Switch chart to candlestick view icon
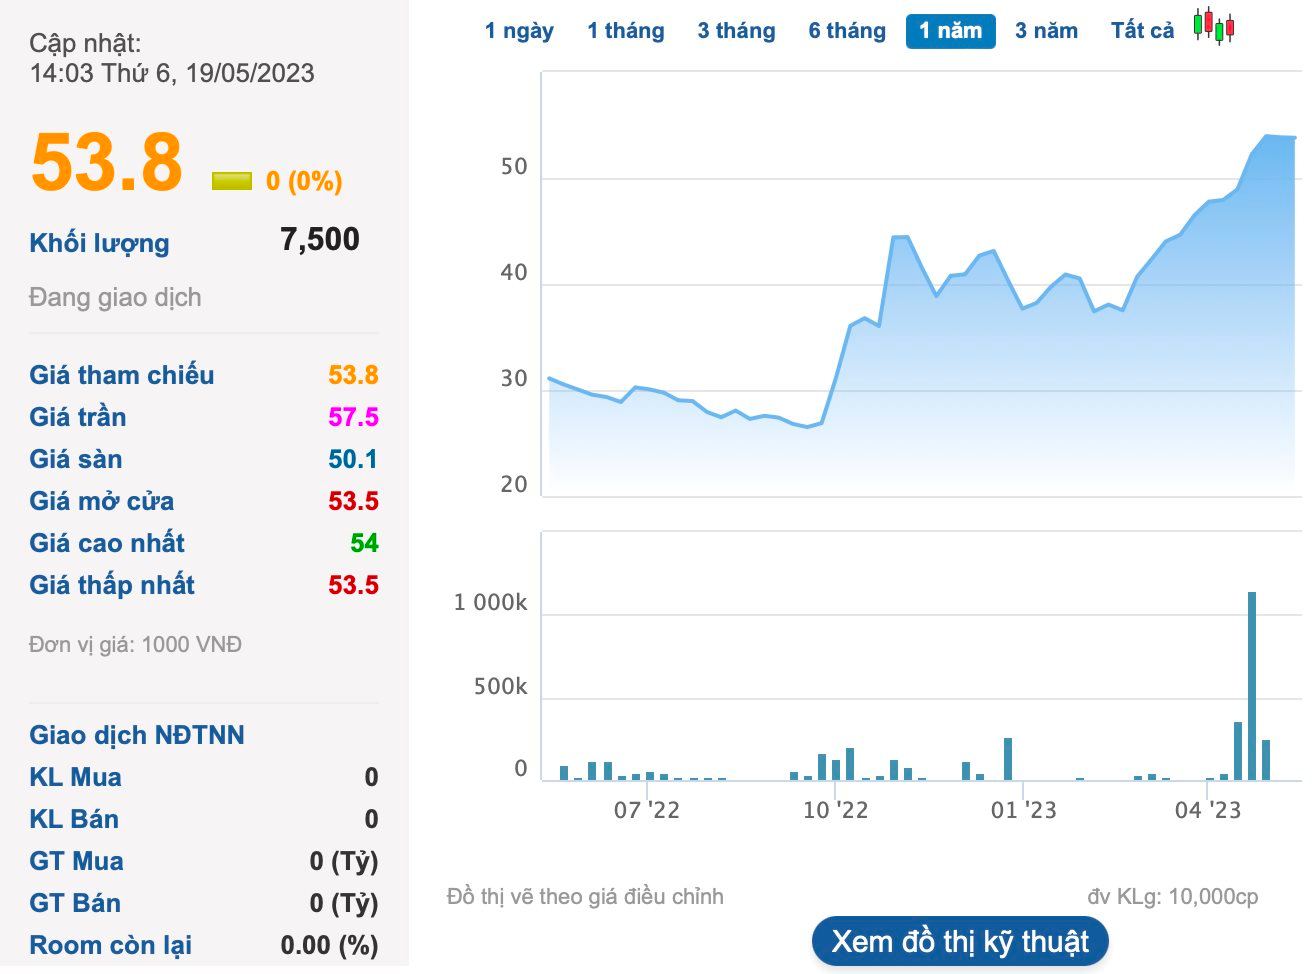Image resolution: width=1316 pixels, height=974 pixels. coord(1214,26)
